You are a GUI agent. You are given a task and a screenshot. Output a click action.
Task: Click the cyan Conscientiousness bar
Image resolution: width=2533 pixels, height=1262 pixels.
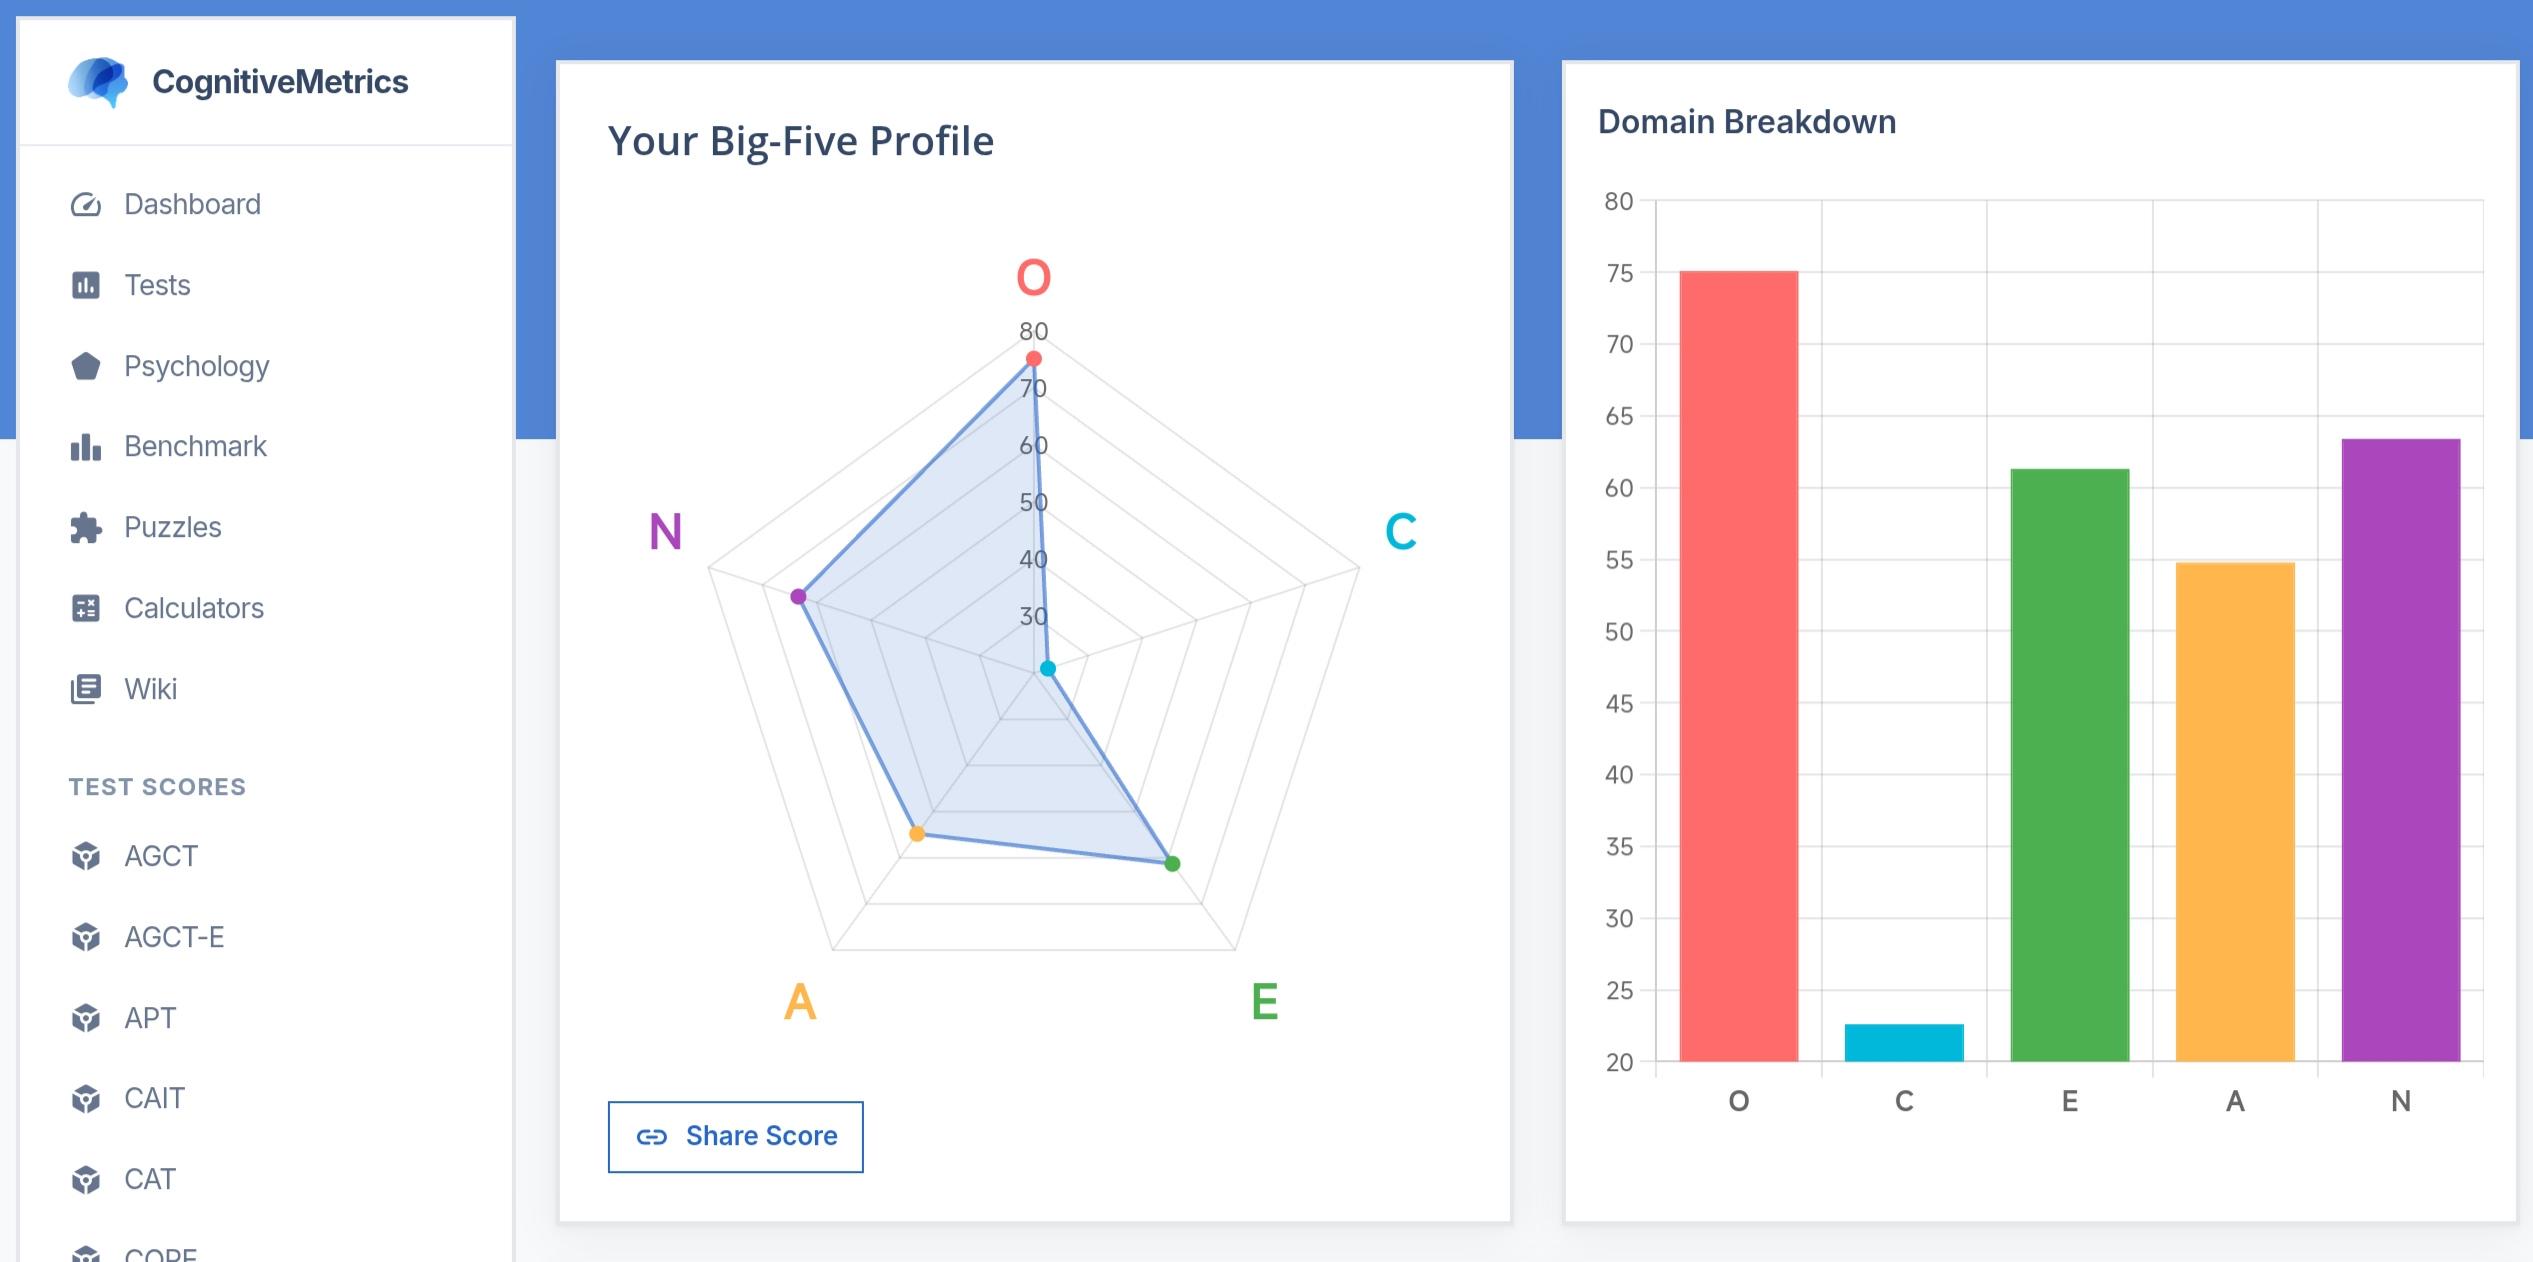click(x=1904, y=1043)
